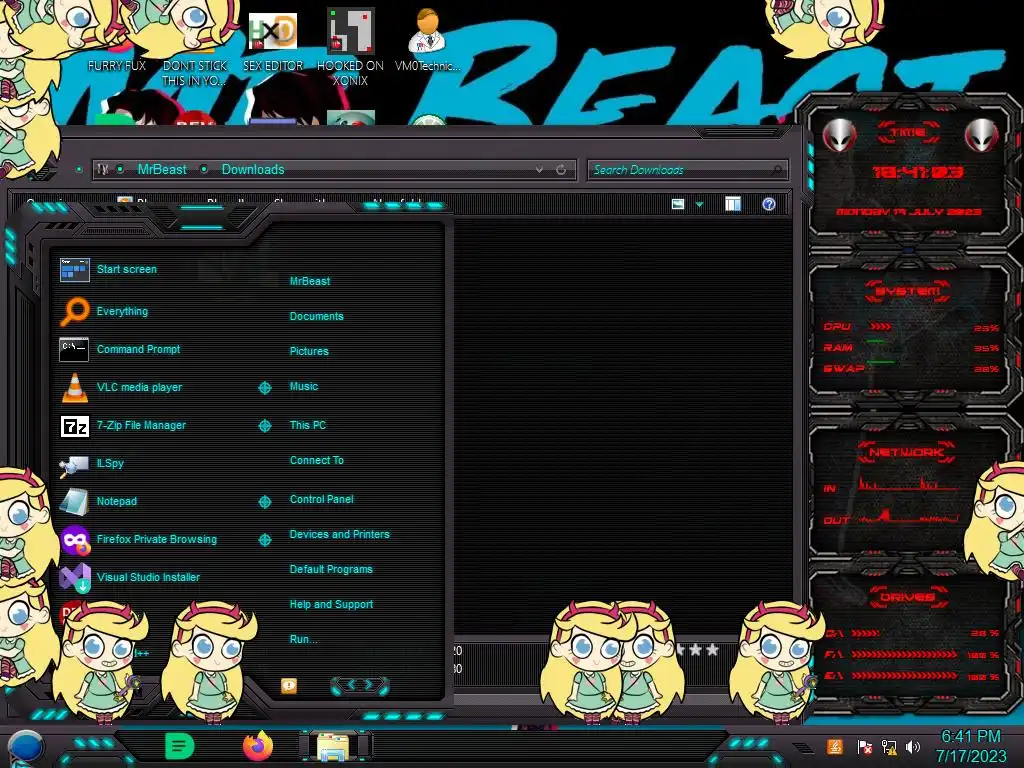
Task: Click the right alien head on TIME widget
Action: coord(982,135)
